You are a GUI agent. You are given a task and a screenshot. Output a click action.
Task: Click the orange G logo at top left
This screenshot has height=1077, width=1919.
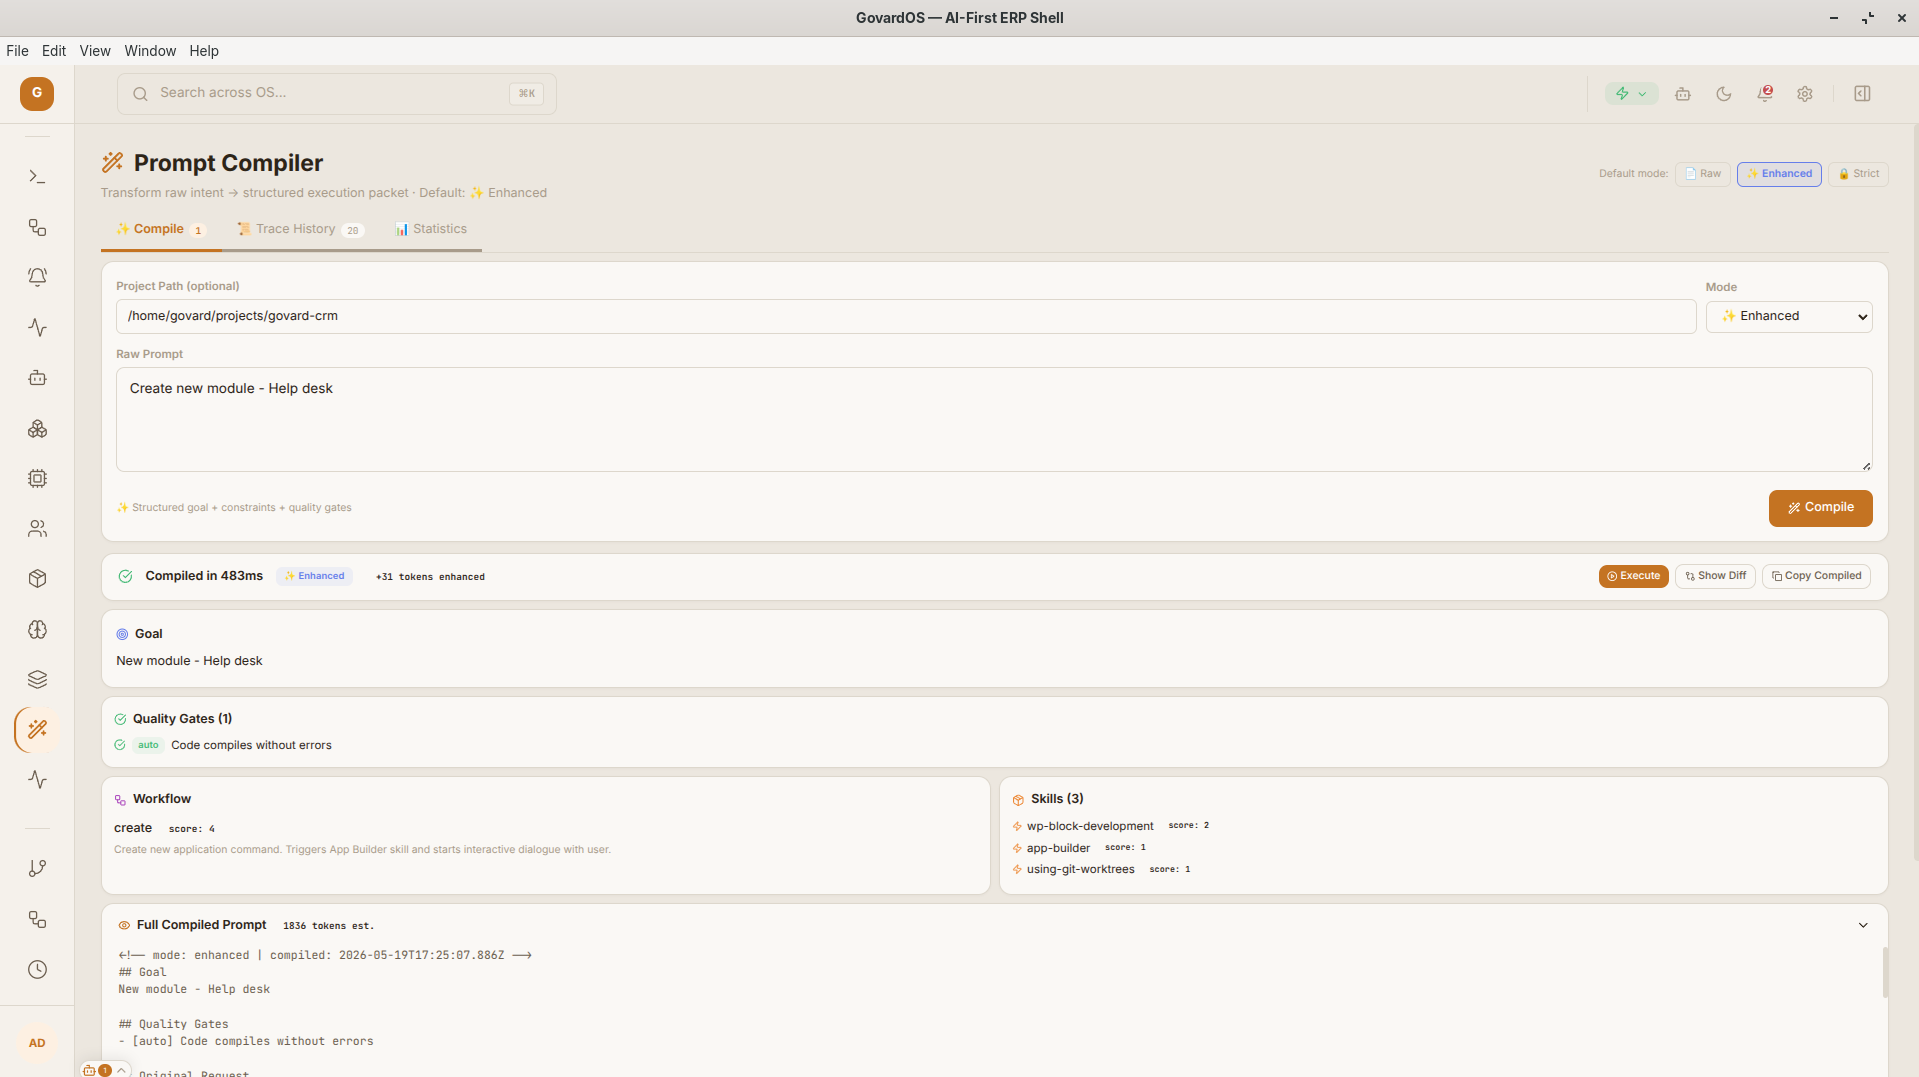pos(37,93)
